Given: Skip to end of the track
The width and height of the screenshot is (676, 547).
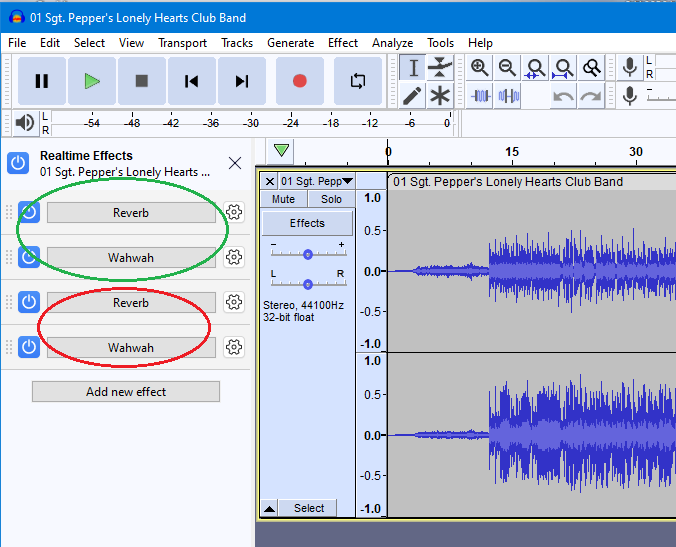Looking at the screenshot, I should pyautogui.click(x=242, y=81).
